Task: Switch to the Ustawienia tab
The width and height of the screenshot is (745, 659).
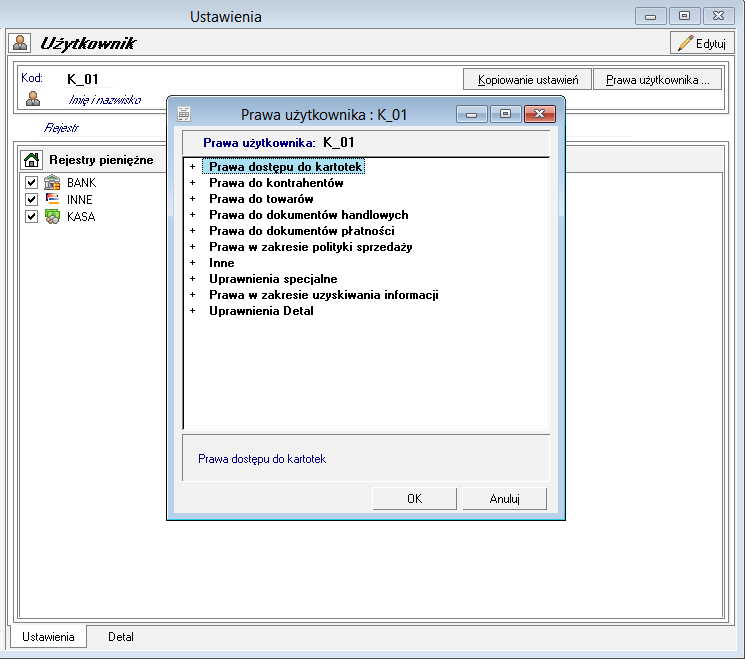Action: [x=48, y=637]
